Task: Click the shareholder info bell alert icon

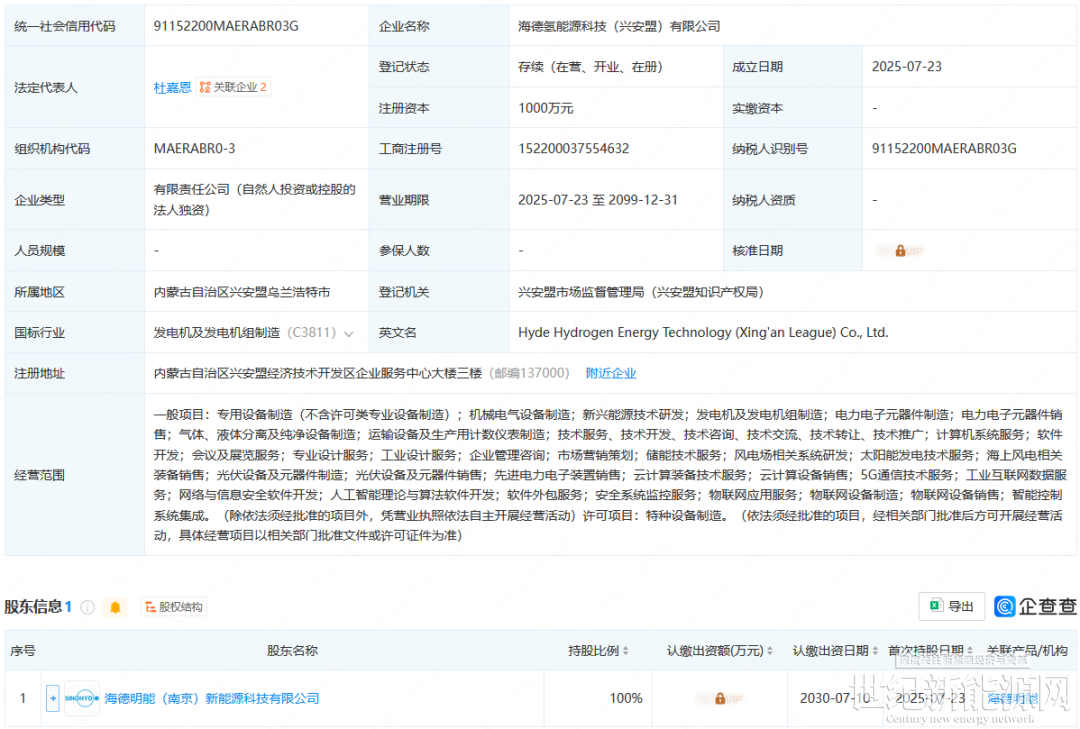Action: [116, 607]
